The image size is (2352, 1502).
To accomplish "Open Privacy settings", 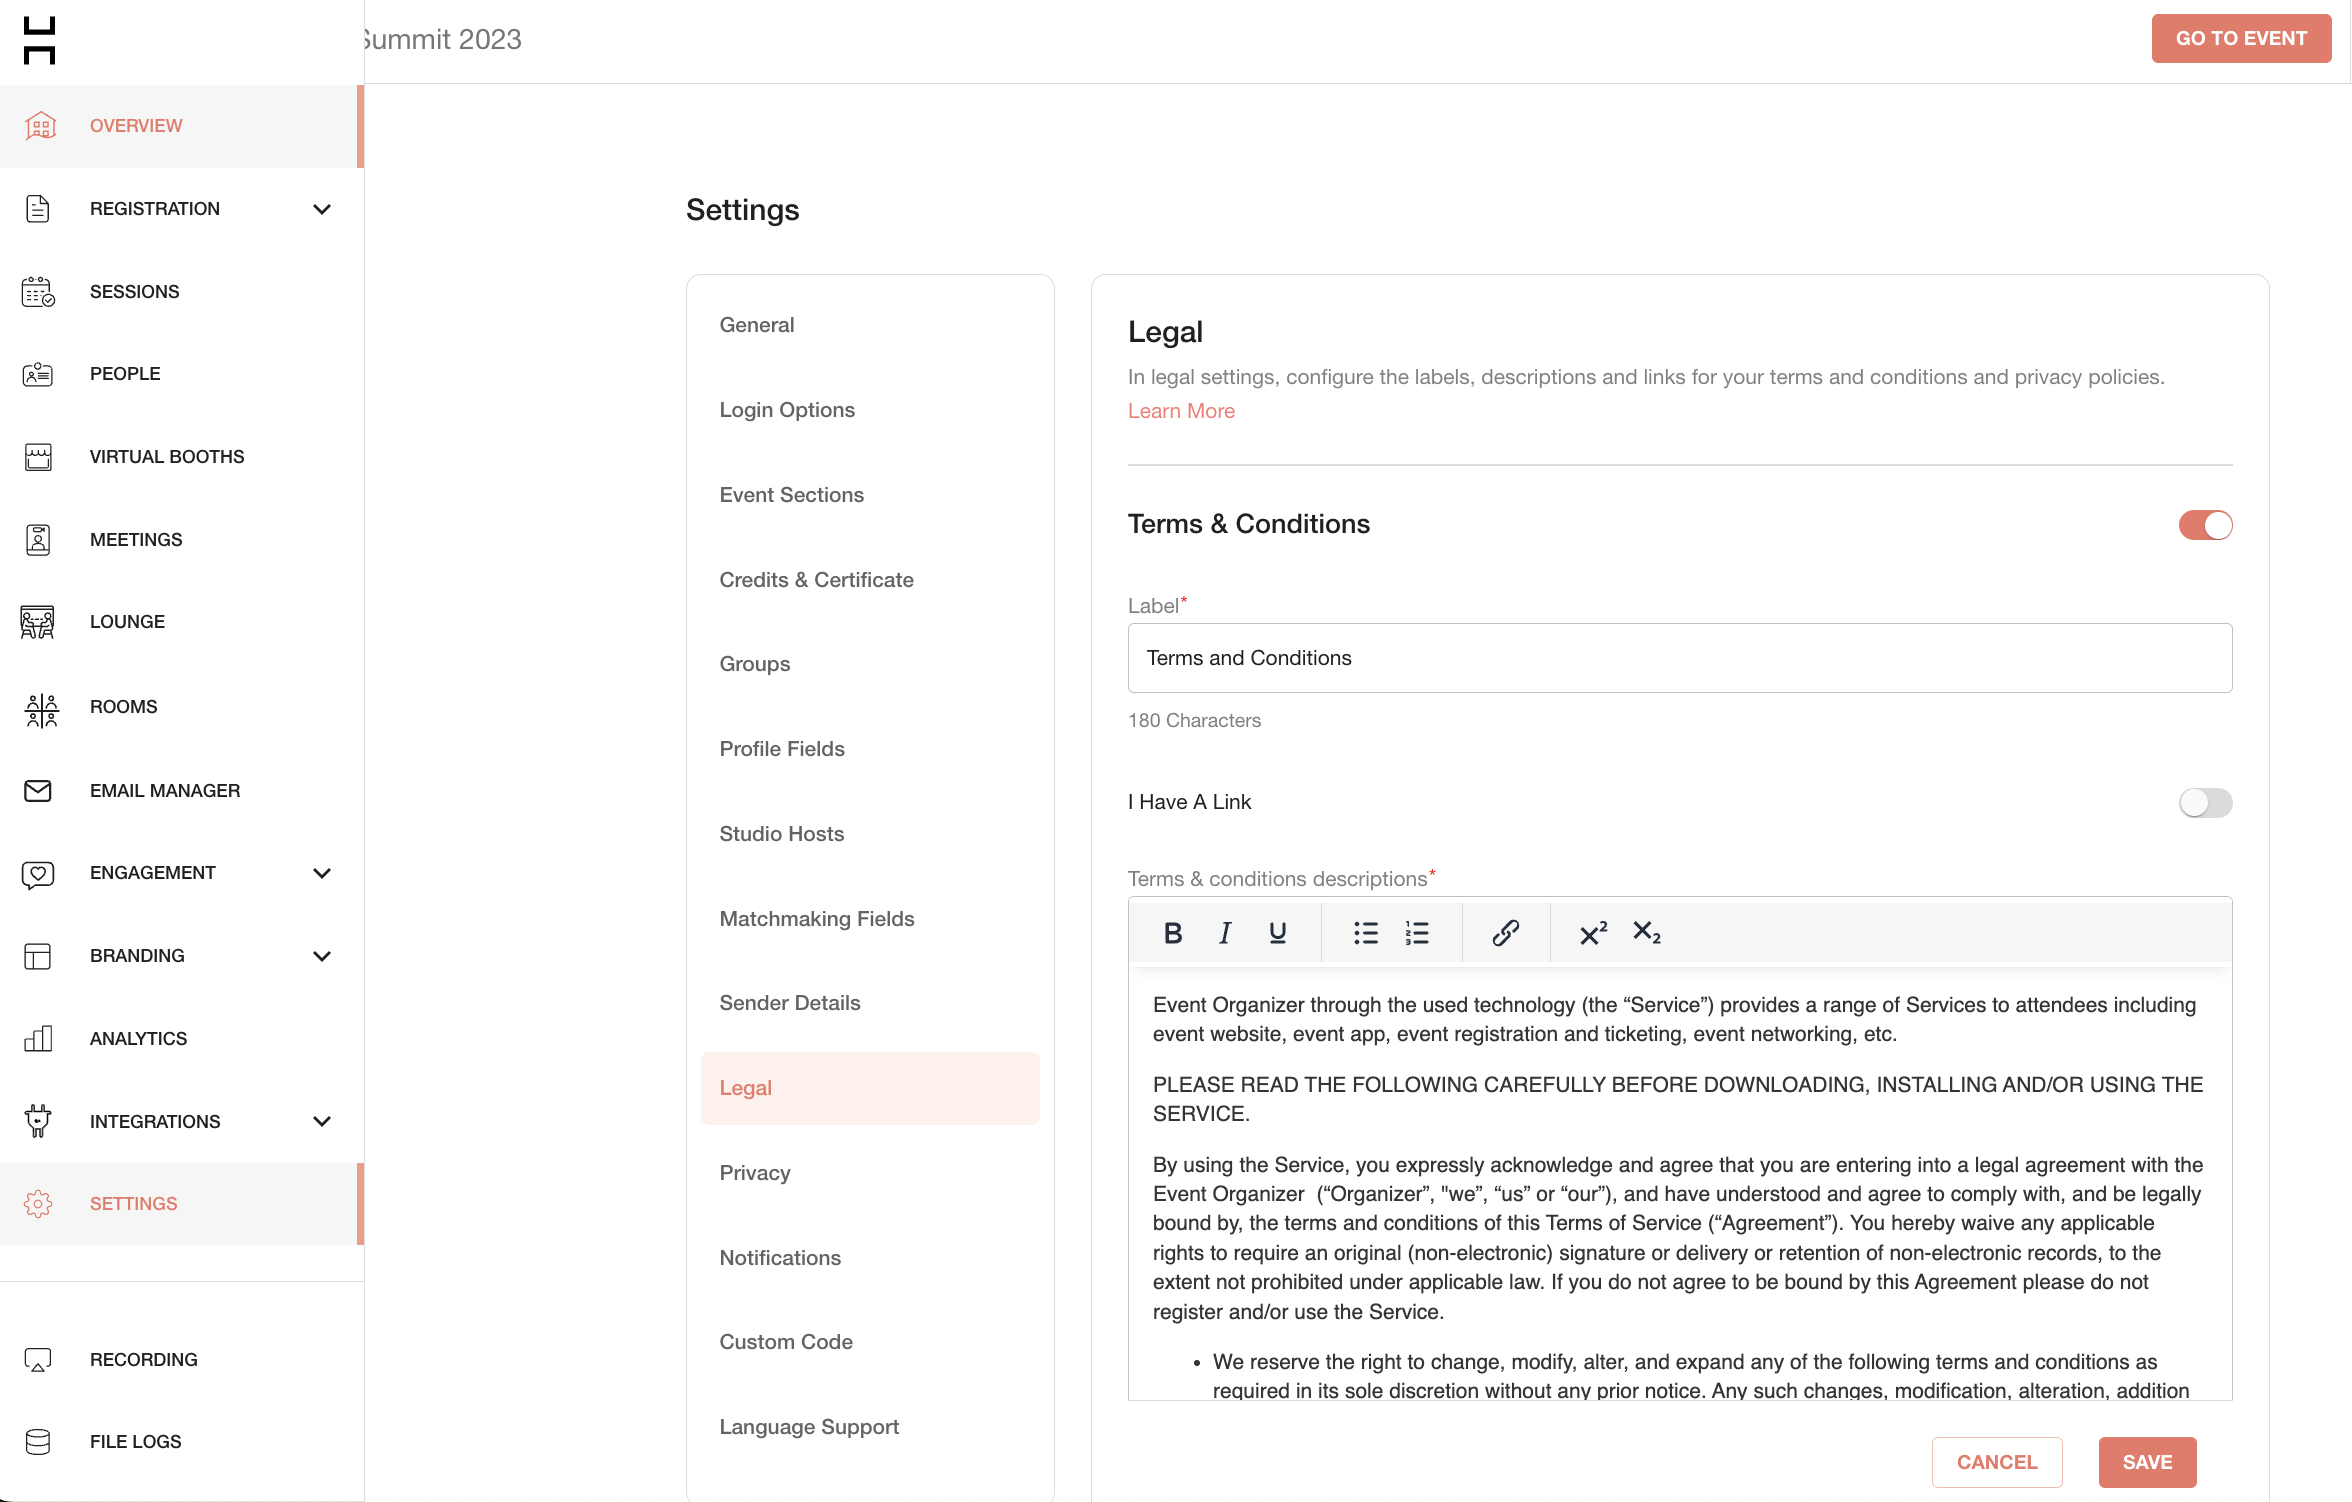I will [869, 1173].
